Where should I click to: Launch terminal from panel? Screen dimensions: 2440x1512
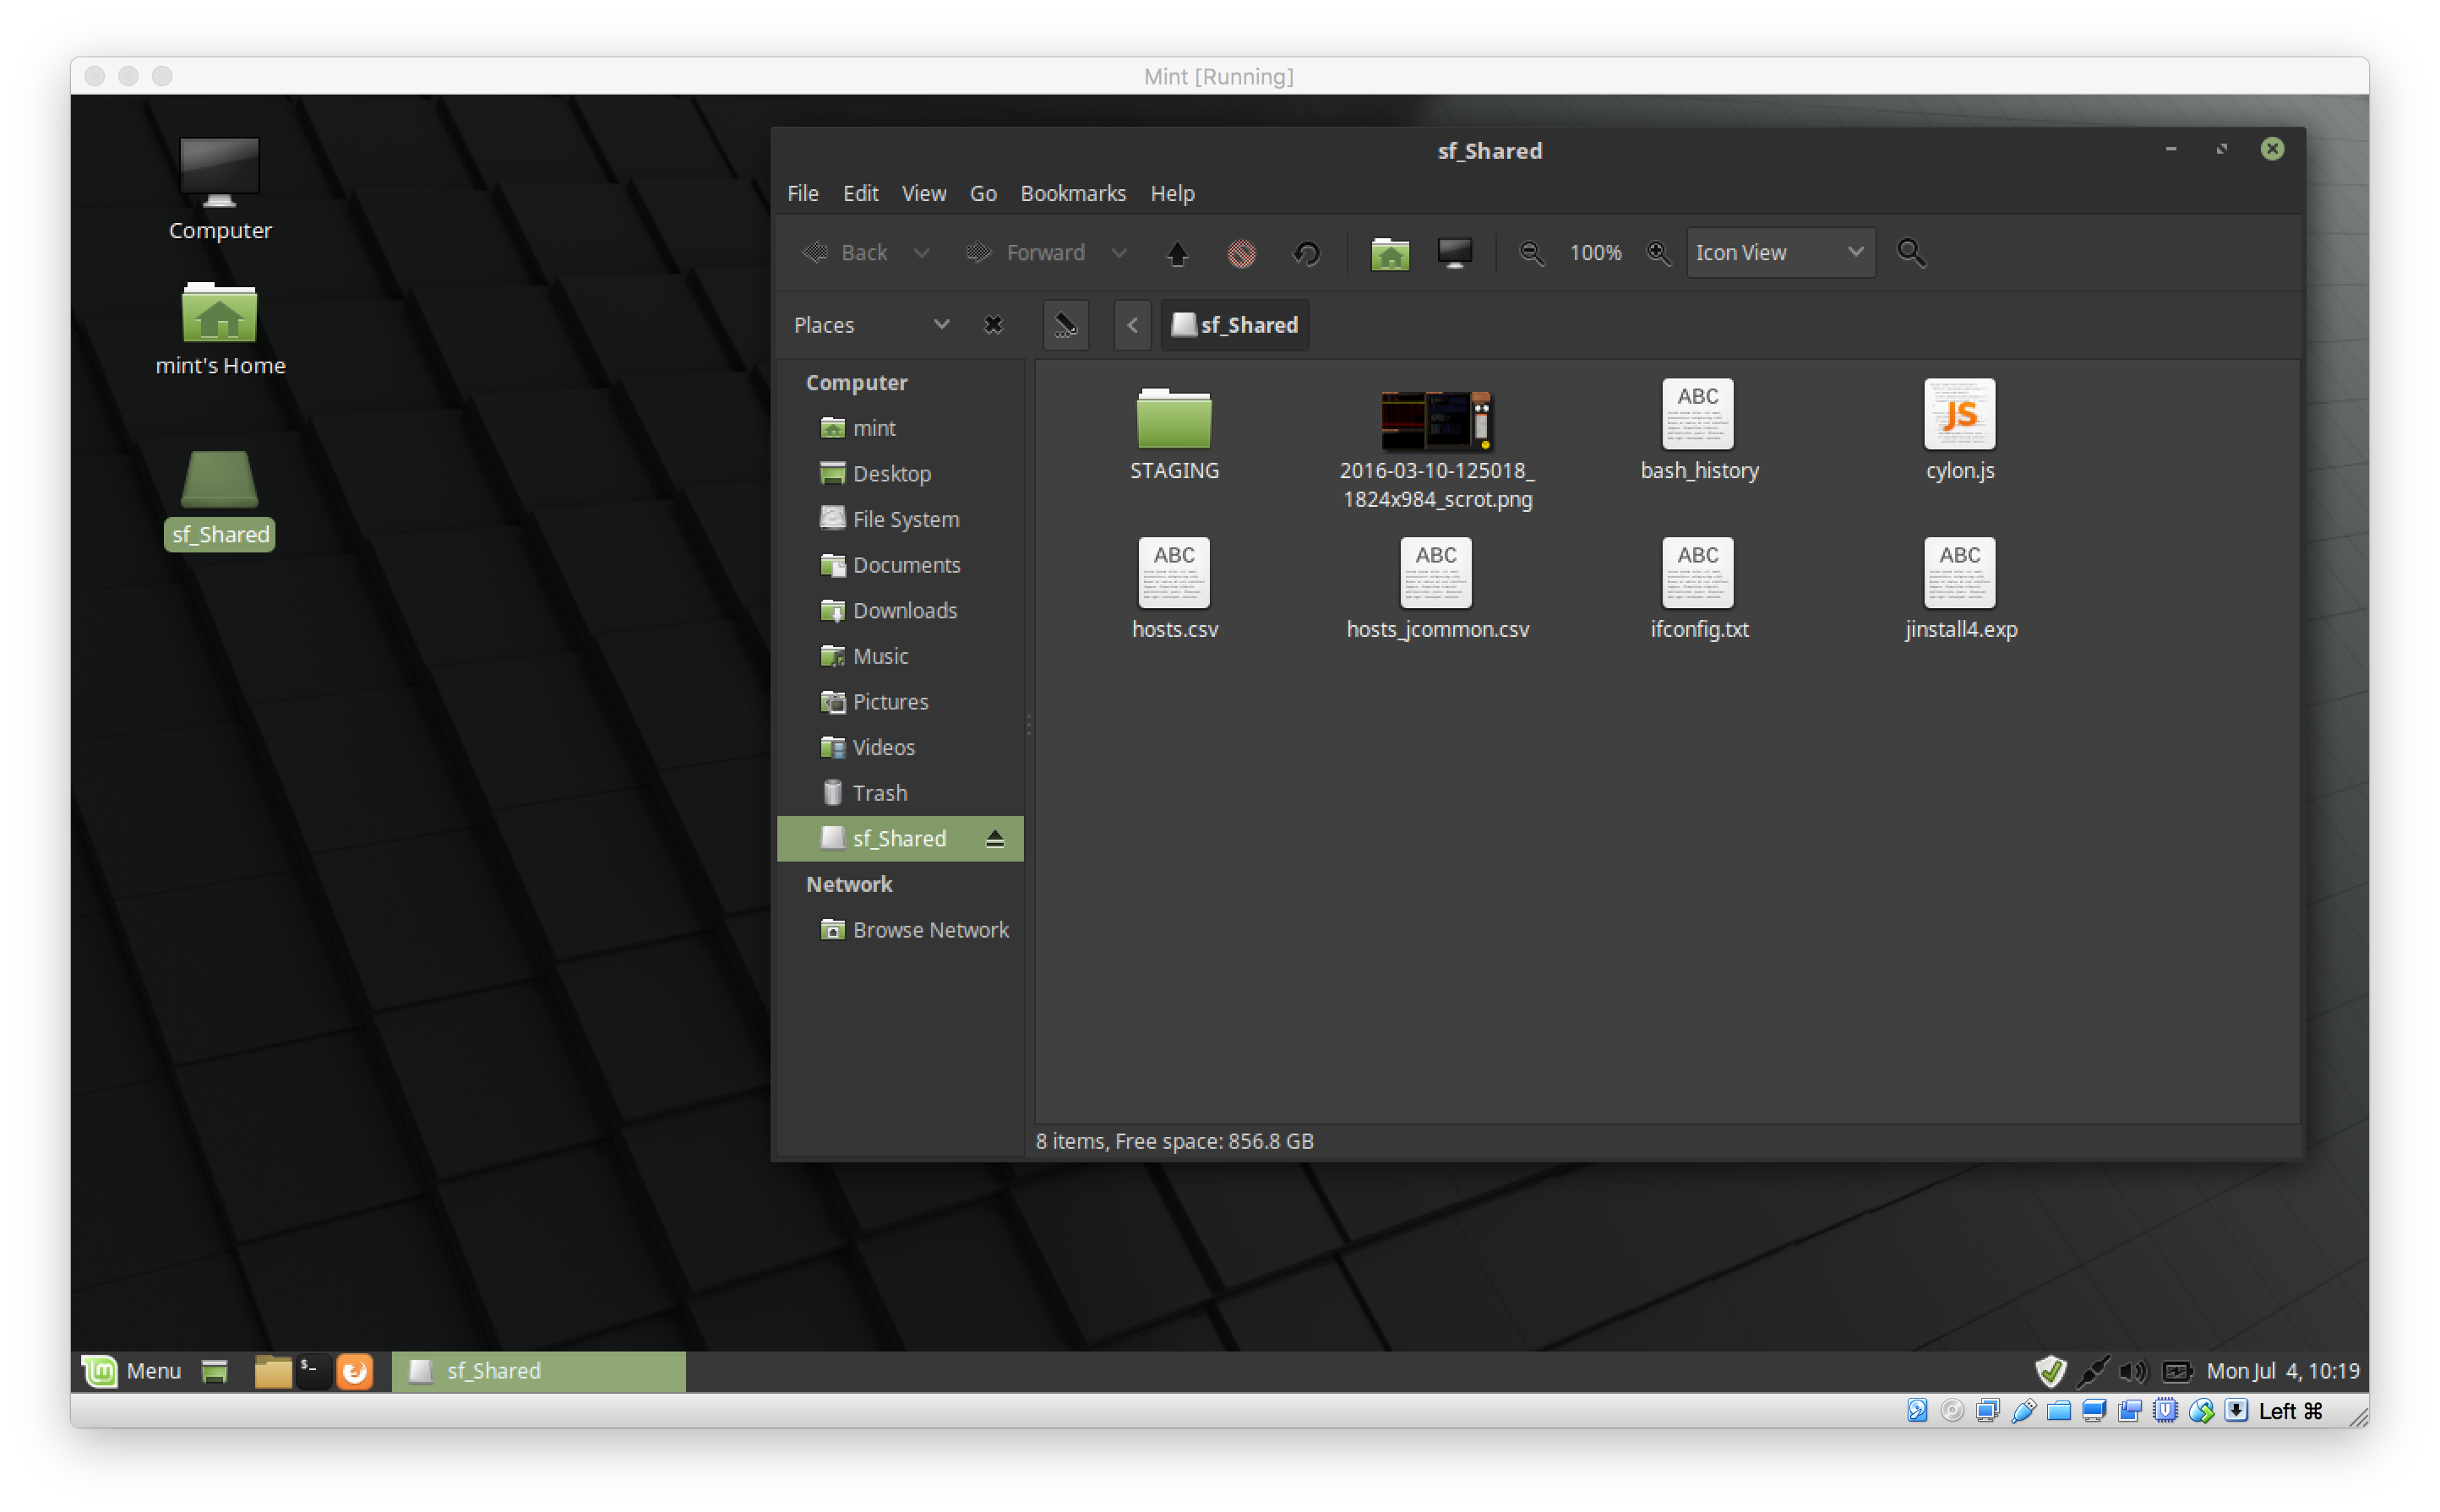[x=313, y=1371]
